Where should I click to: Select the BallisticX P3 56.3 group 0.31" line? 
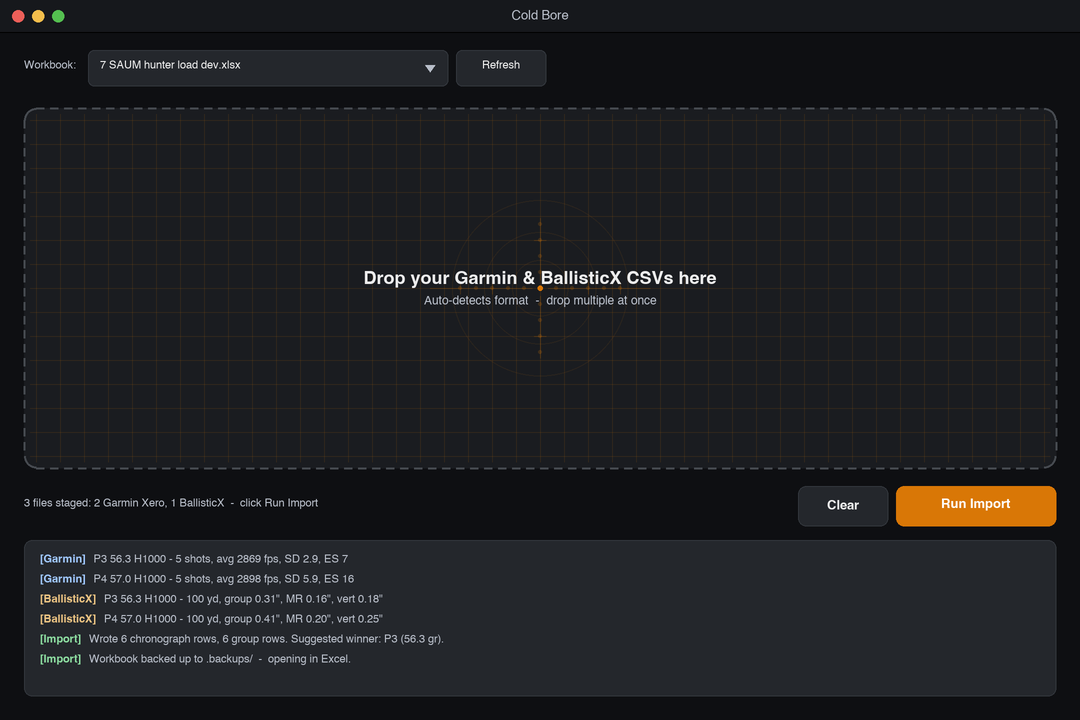211,599
